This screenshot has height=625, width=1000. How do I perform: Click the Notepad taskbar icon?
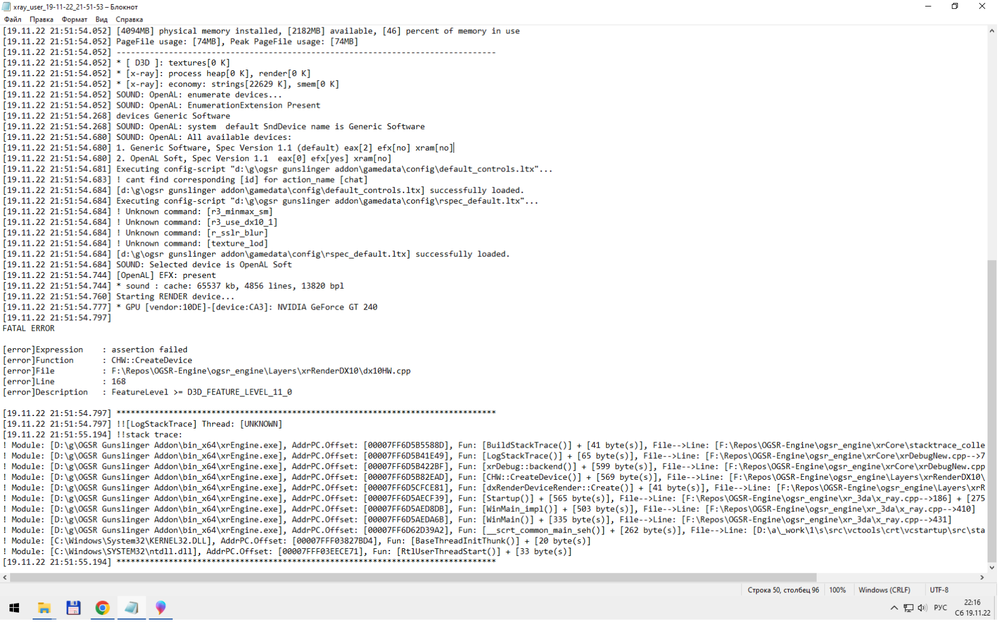pos(131,608)
